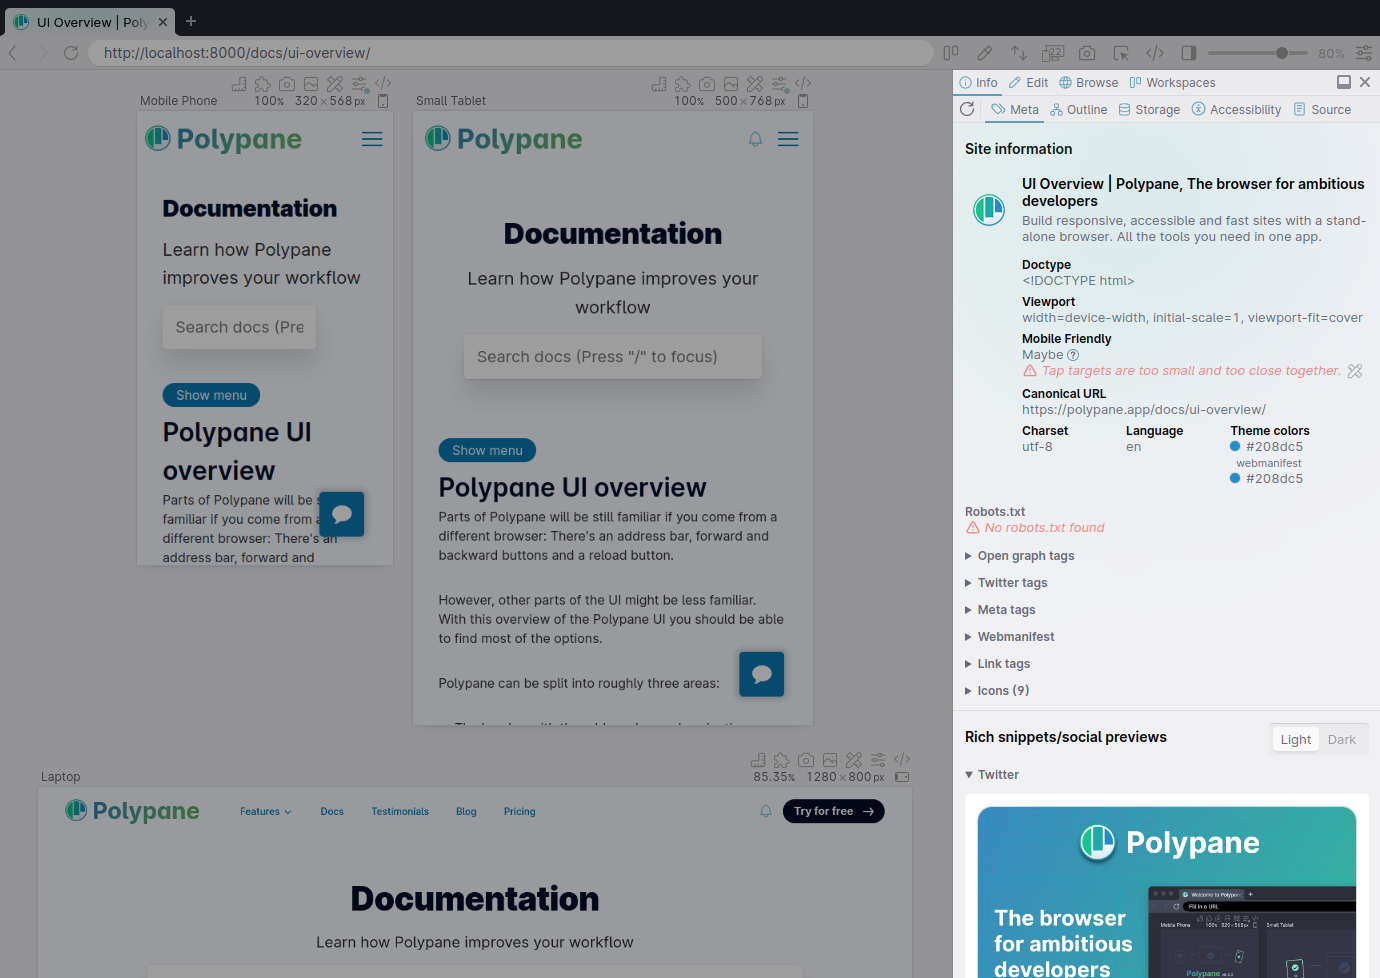Switch to the Browse panel tab
Image resolution: width=1380 pixels, height=978 pixels.
pyautogui.click(x=1089, y=83)
